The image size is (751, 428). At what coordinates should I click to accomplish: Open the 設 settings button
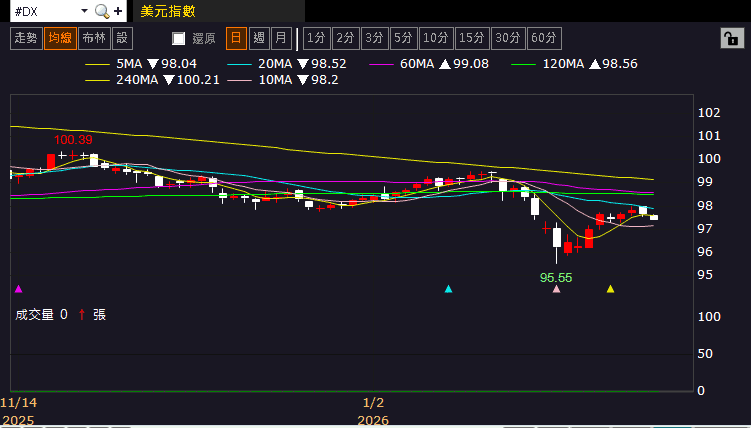tap(122, 38)
